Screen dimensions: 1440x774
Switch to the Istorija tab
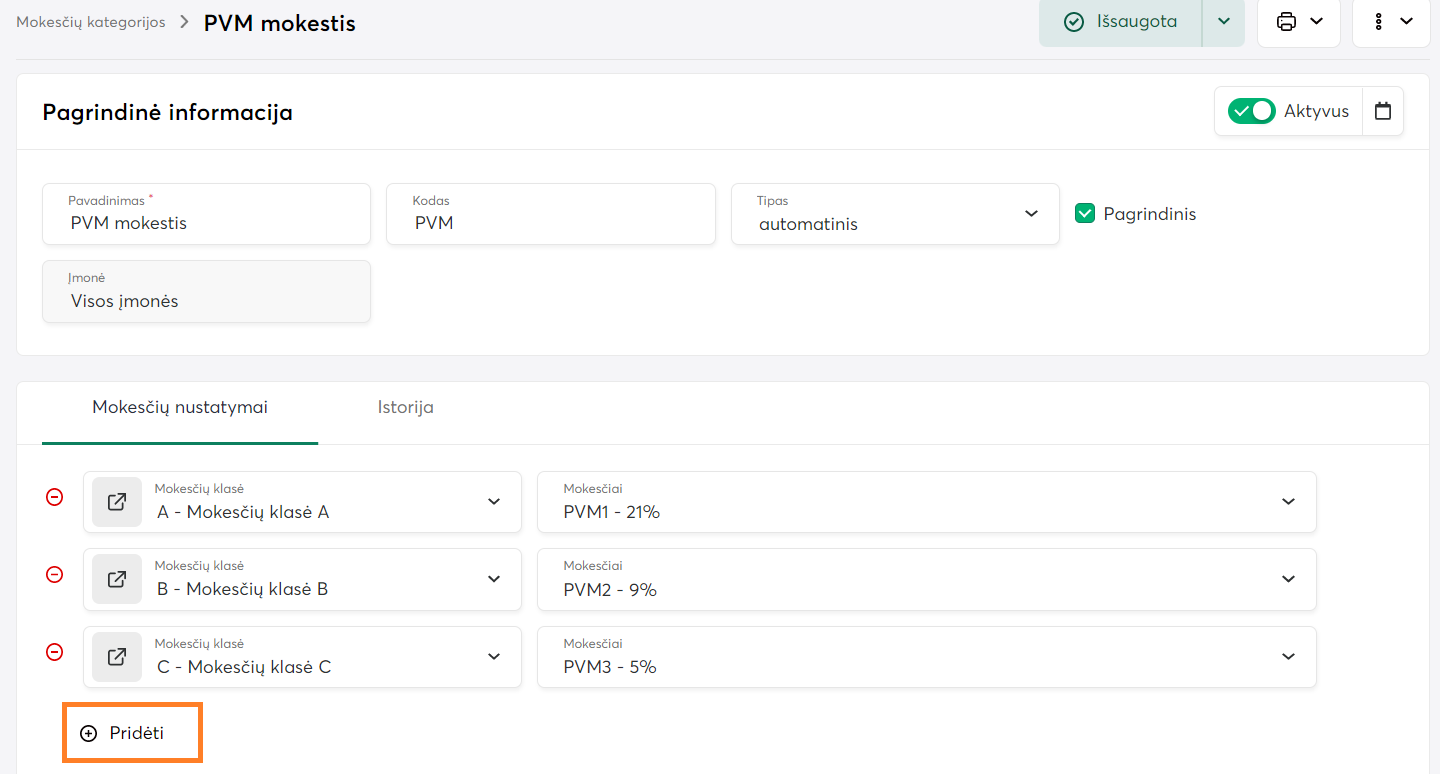[x=405, y=407]
